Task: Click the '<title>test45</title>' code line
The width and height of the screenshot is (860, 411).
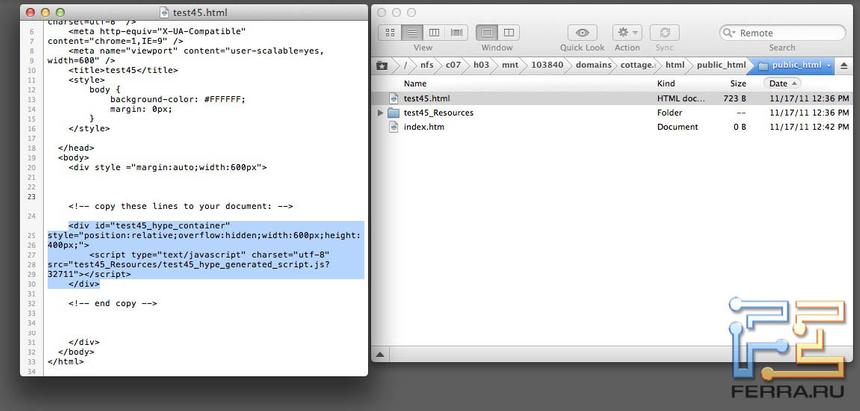Action: 123,70
